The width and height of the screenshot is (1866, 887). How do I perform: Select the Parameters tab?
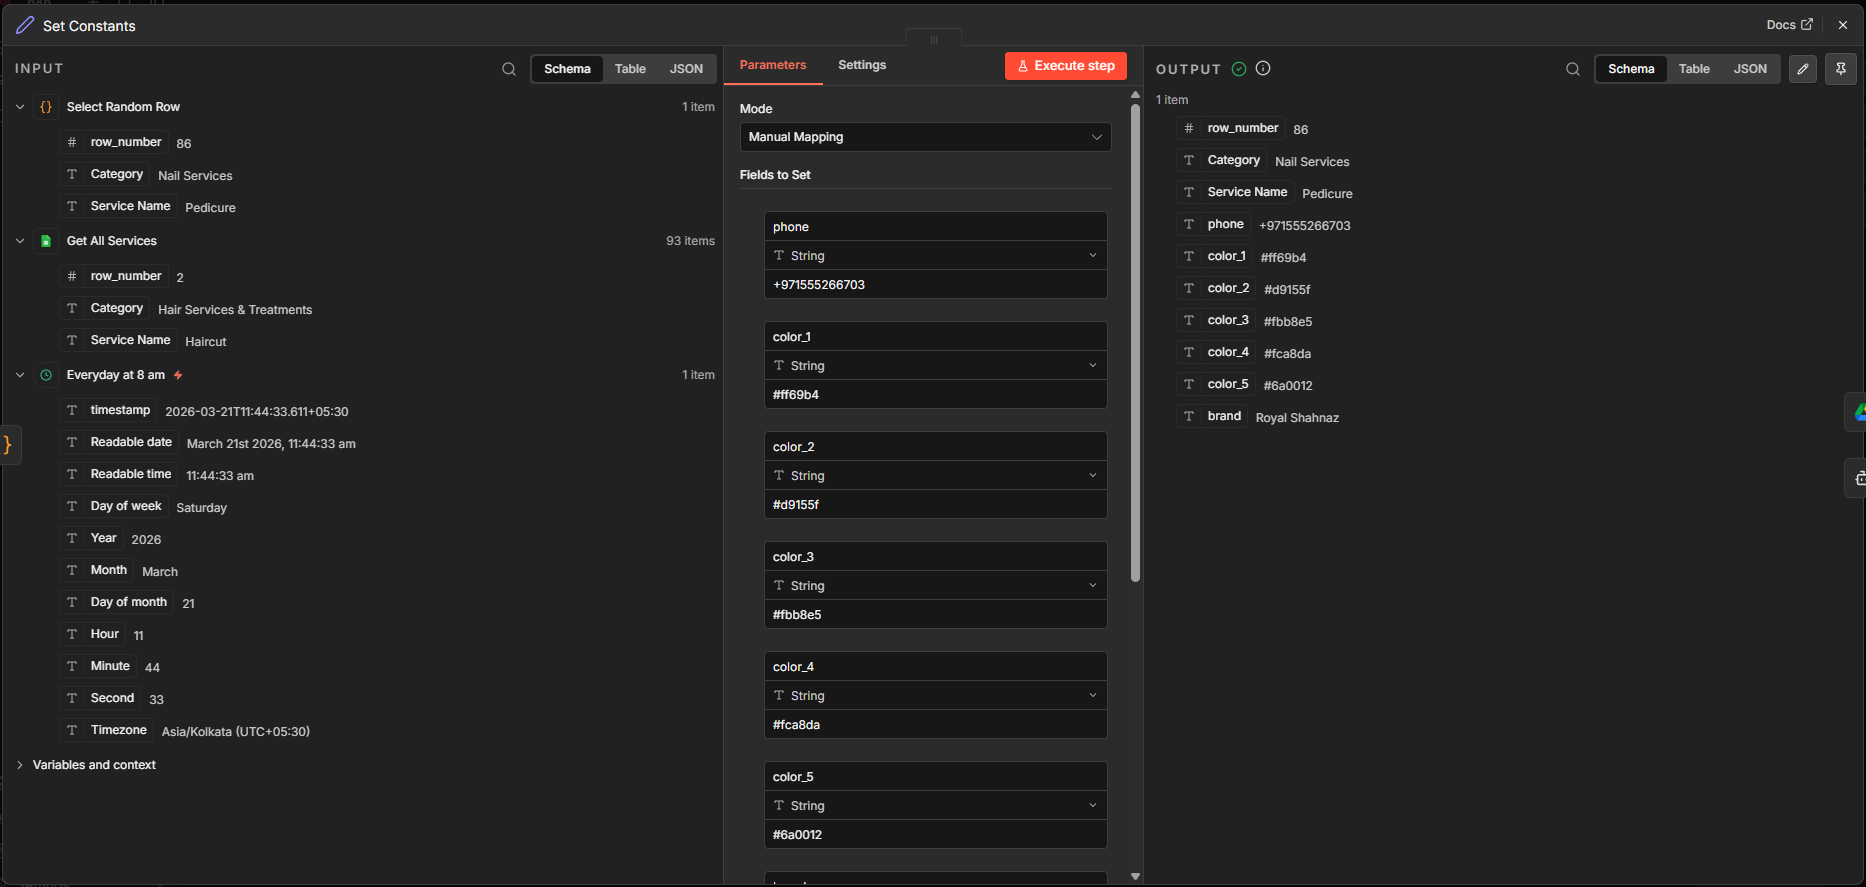(x=773, y=65)
